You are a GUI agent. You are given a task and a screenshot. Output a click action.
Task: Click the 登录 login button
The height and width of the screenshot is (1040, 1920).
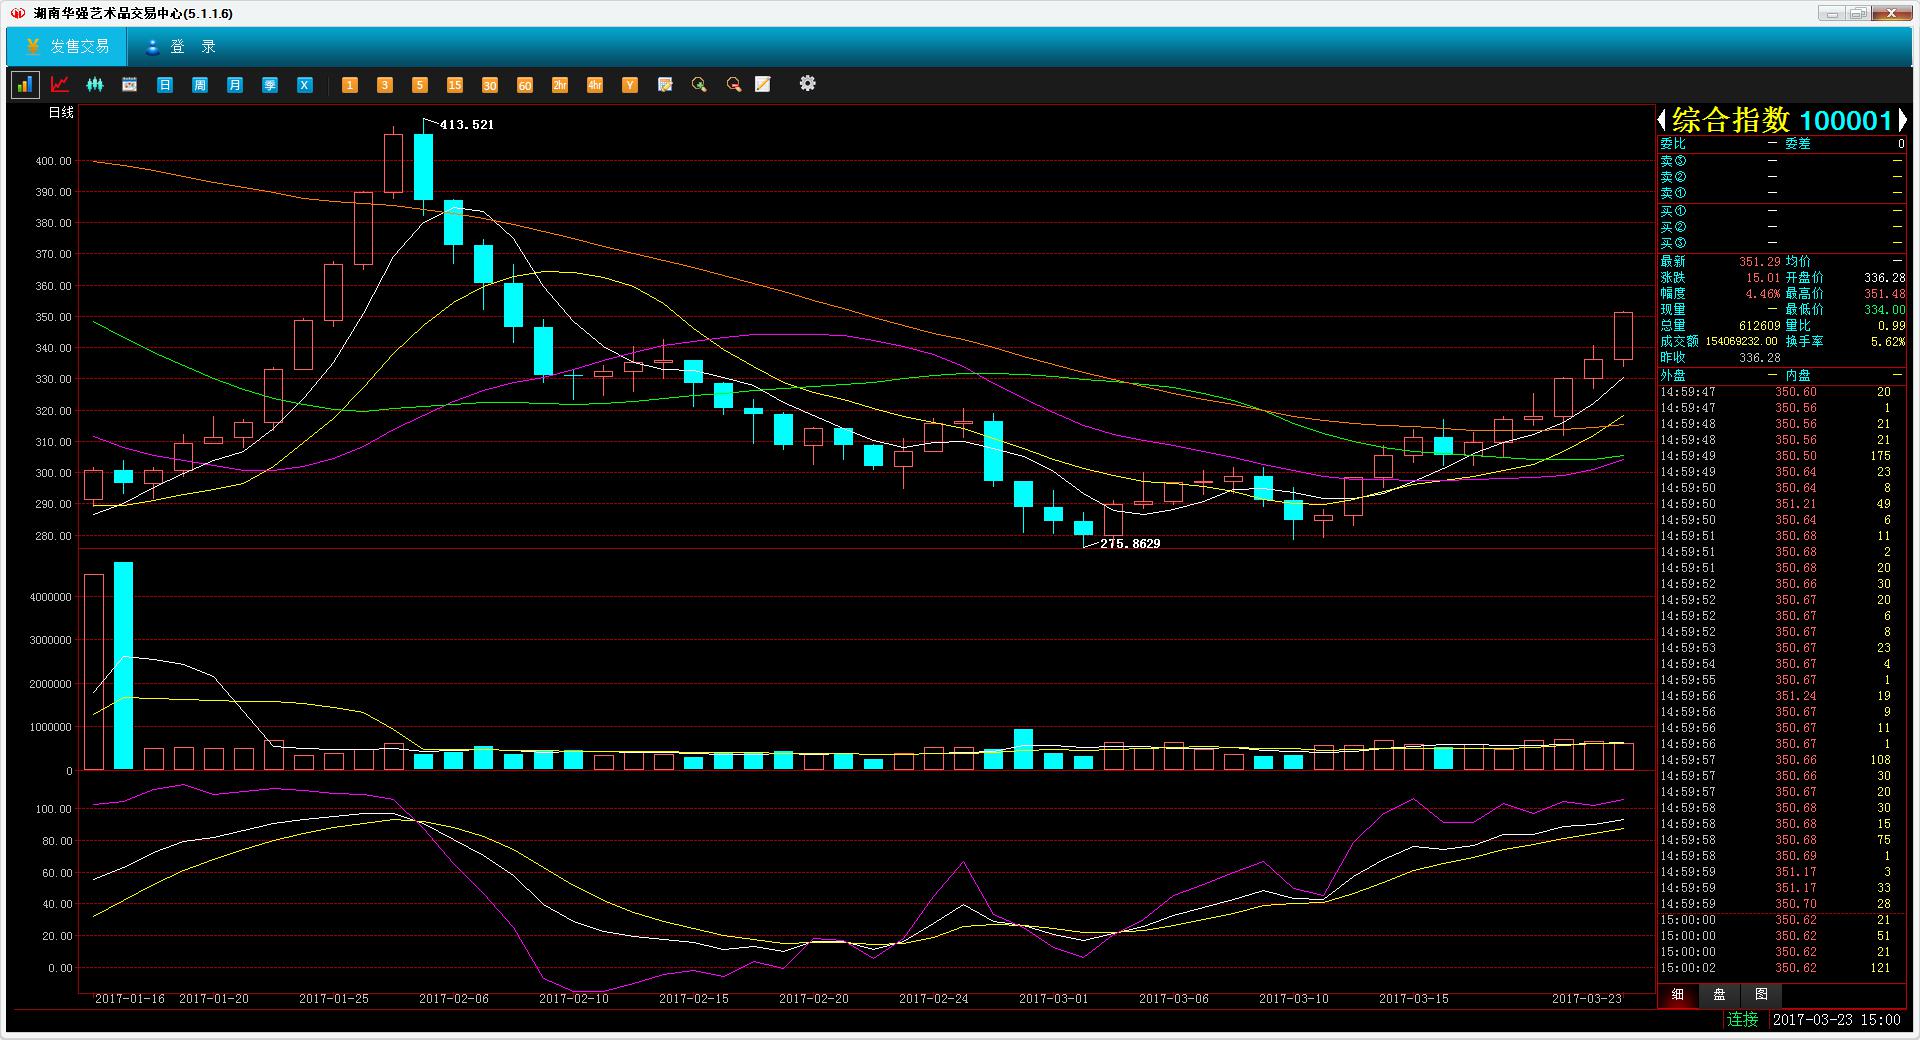[180, 47]
